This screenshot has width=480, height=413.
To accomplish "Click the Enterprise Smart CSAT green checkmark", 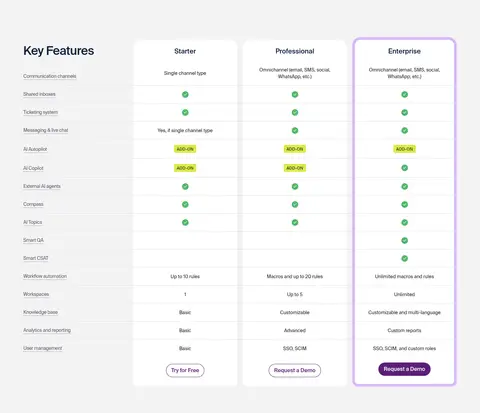I will [x=404, y=258].
